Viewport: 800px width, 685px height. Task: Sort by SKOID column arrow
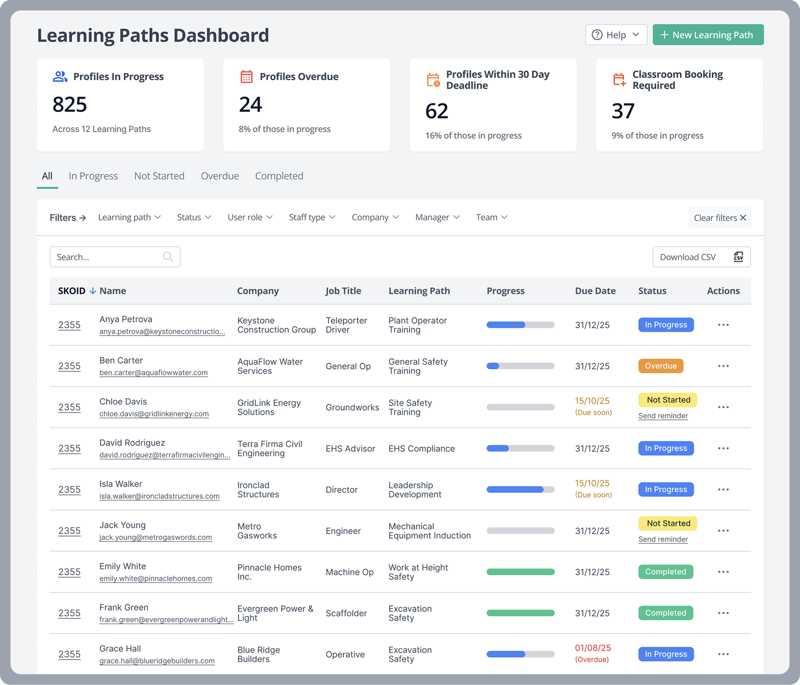click(x=93, y=291)
